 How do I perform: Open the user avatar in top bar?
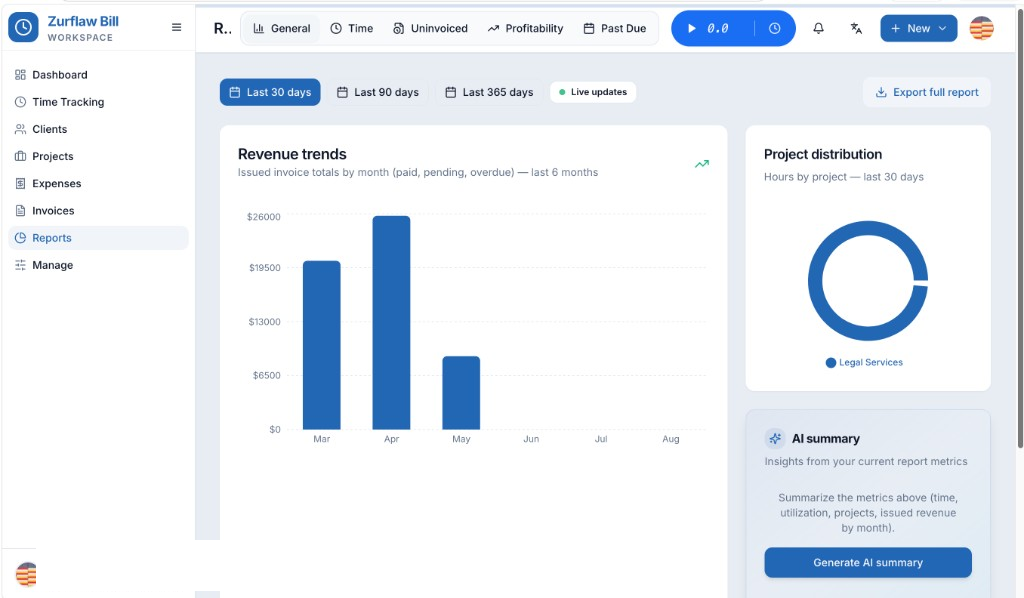click(982, 28)
